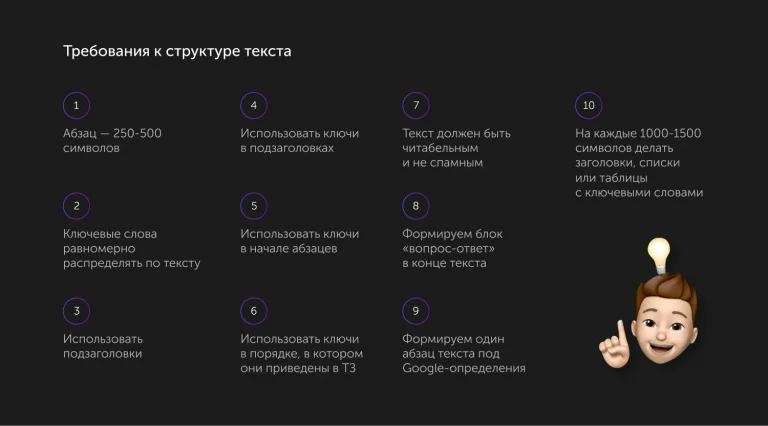
Task: Select the circled number 5 badge
Action: click(254, 206)
